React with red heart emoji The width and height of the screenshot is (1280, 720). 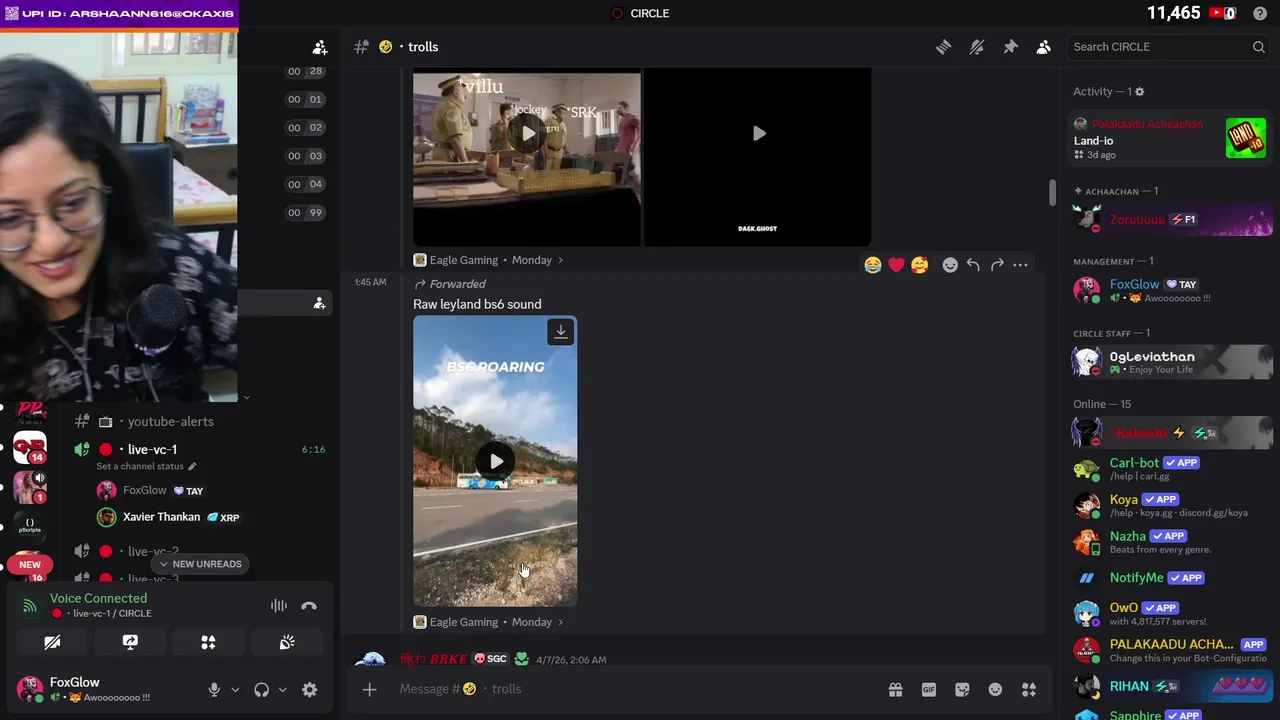coord(896,265)
